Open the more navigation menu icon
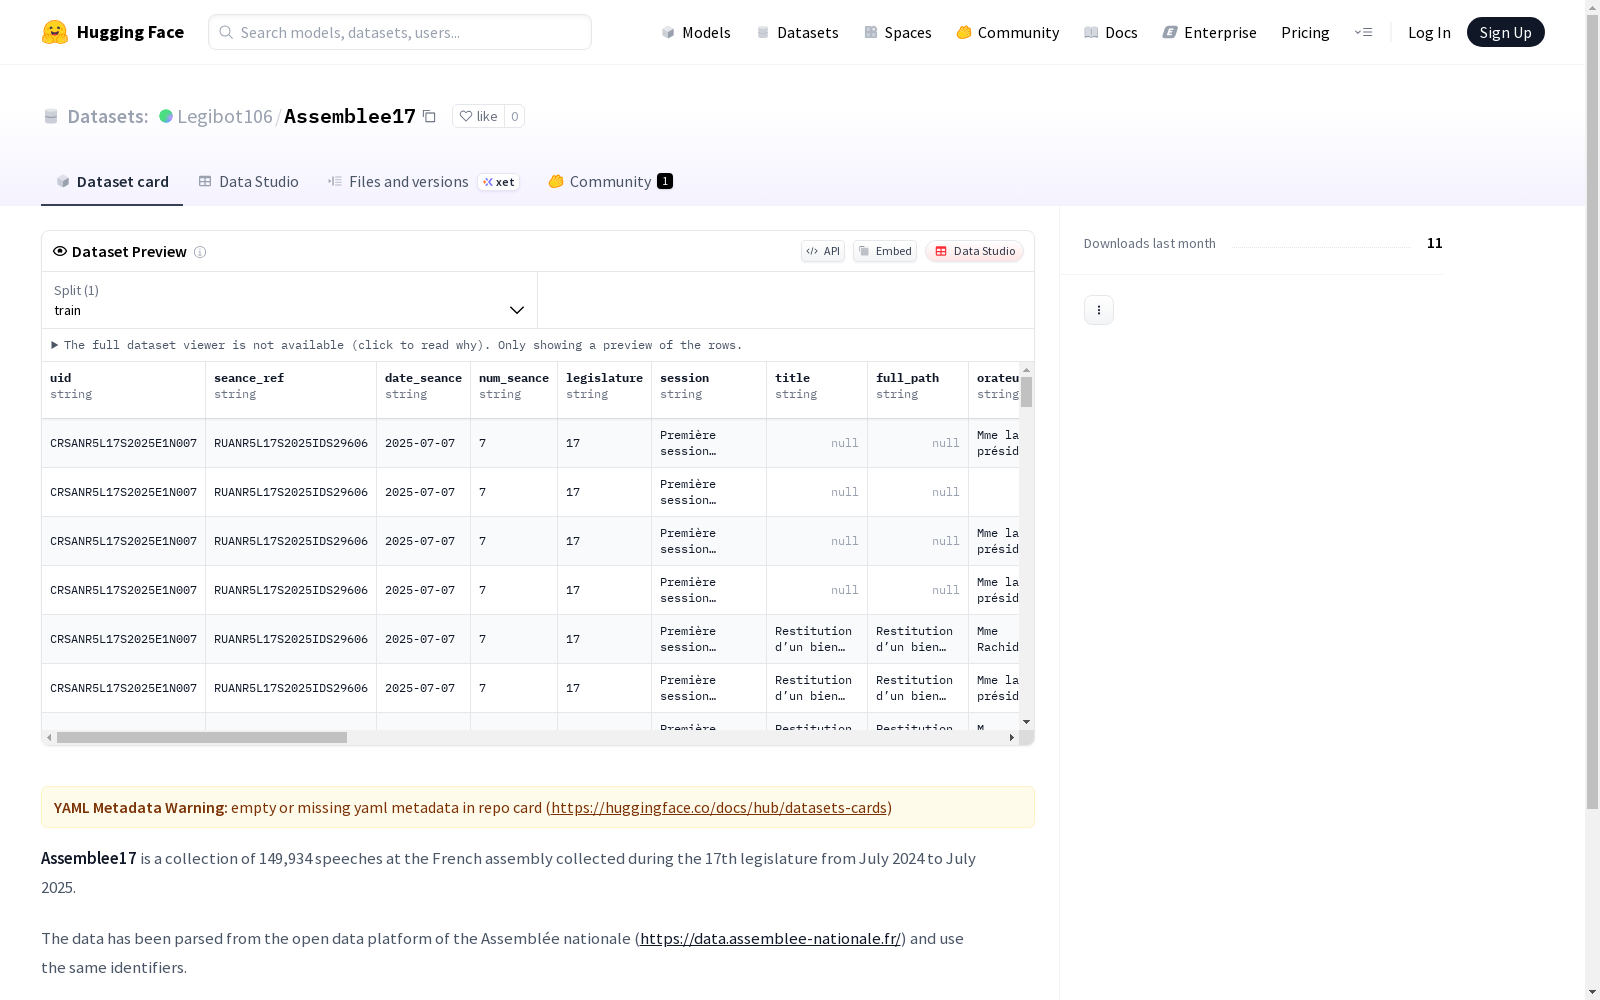1600x1000 pixels. [1363, 32]
